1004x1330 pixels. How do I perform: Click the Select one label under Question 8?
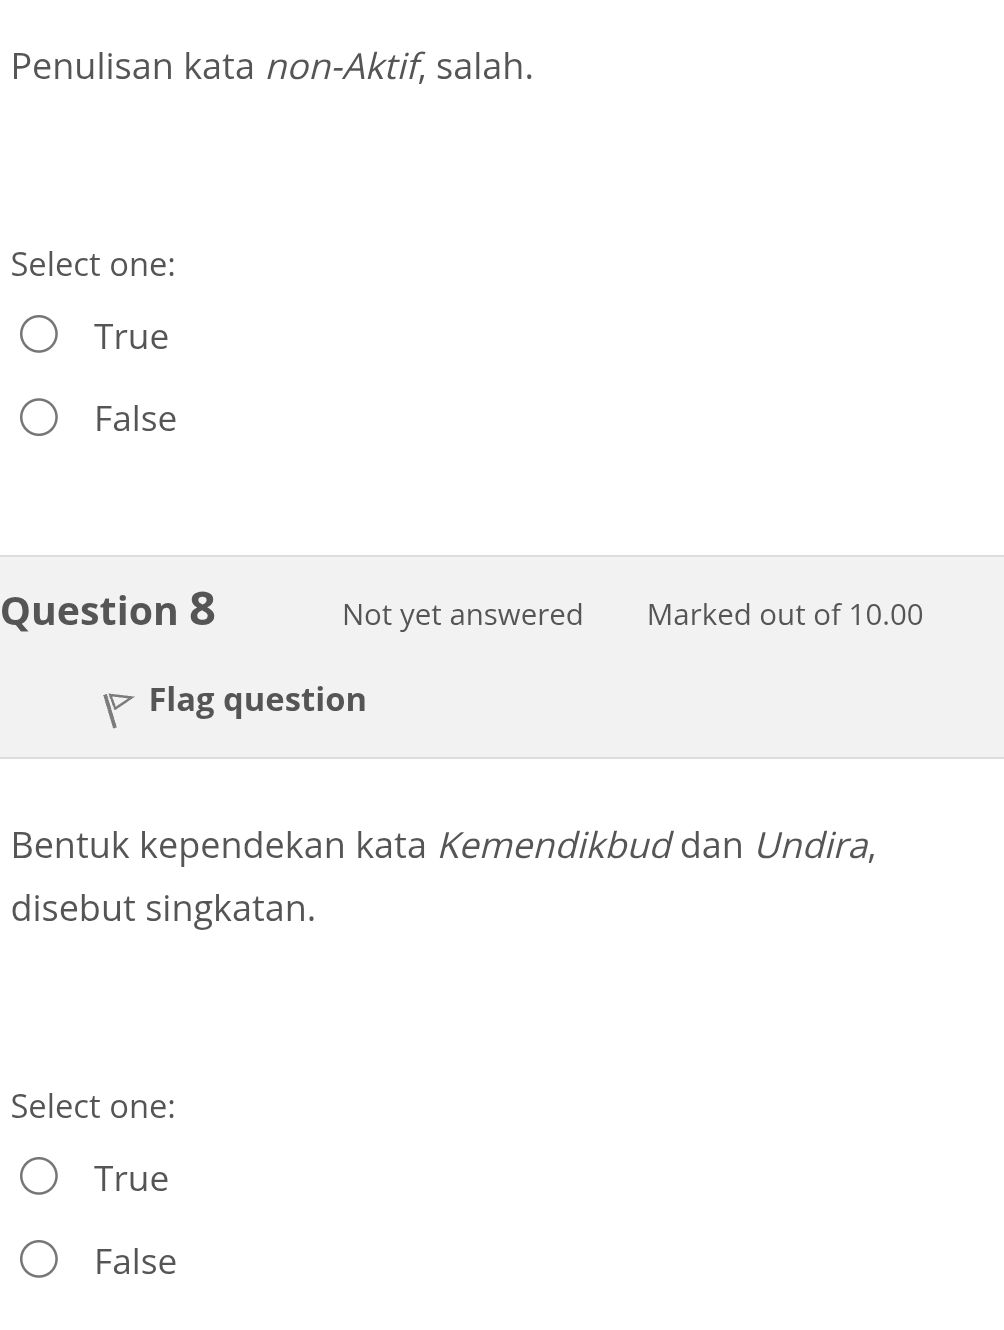coord(93,1105)
